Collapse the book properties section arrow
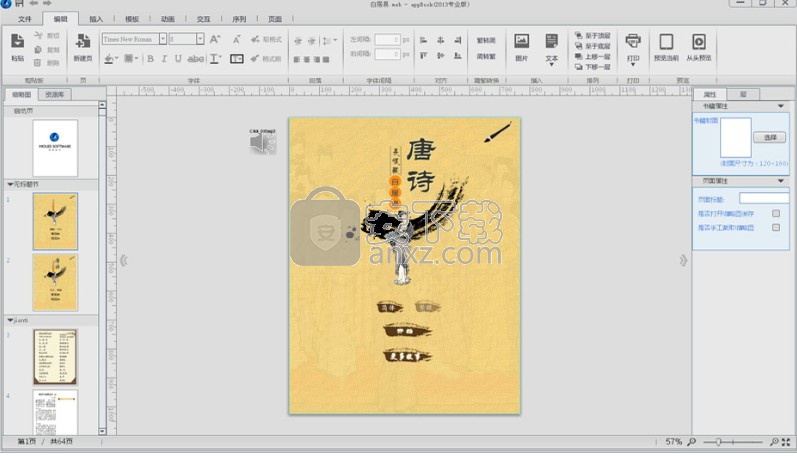797x456 pixels. 781,106
